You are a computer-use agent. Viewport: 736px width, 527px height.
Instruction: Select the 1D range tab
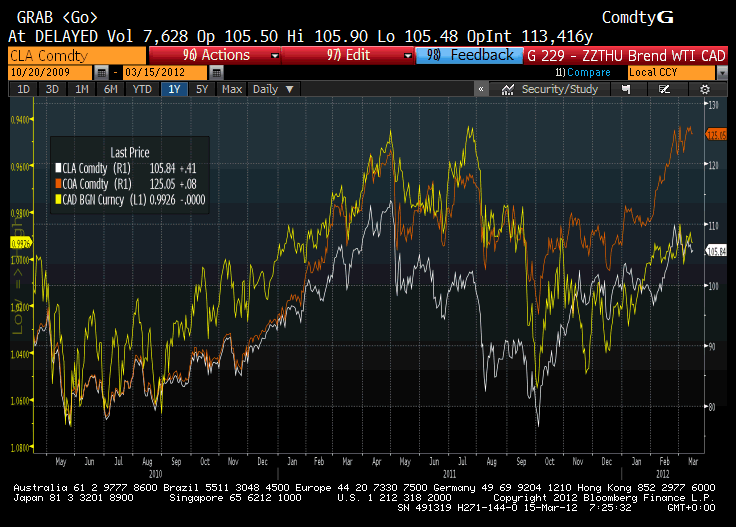pos(23,89)
